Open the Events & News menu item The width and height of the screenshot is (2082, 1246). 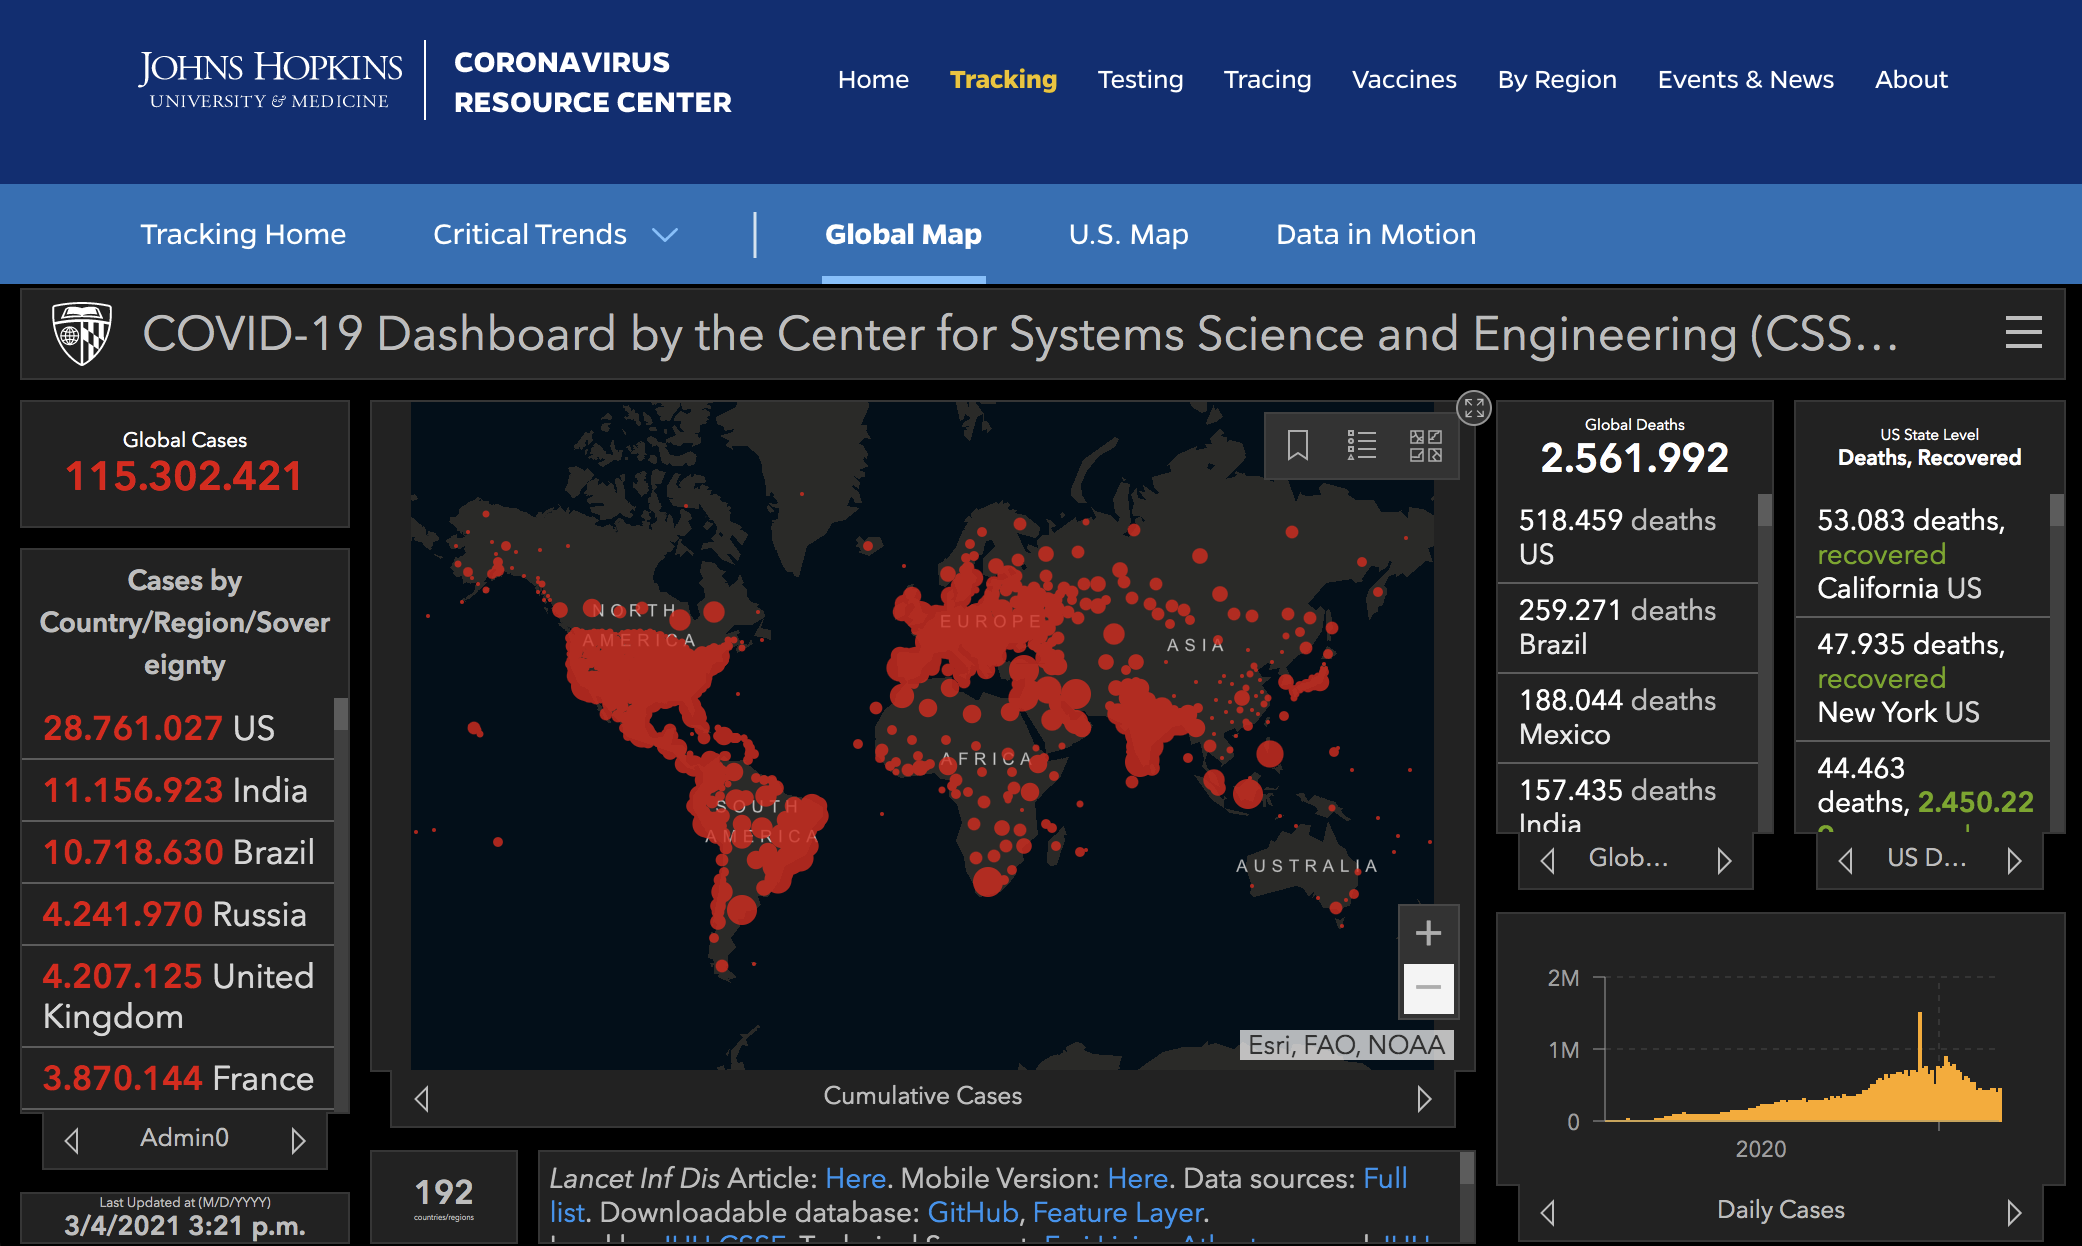(x=1745, y=79)
